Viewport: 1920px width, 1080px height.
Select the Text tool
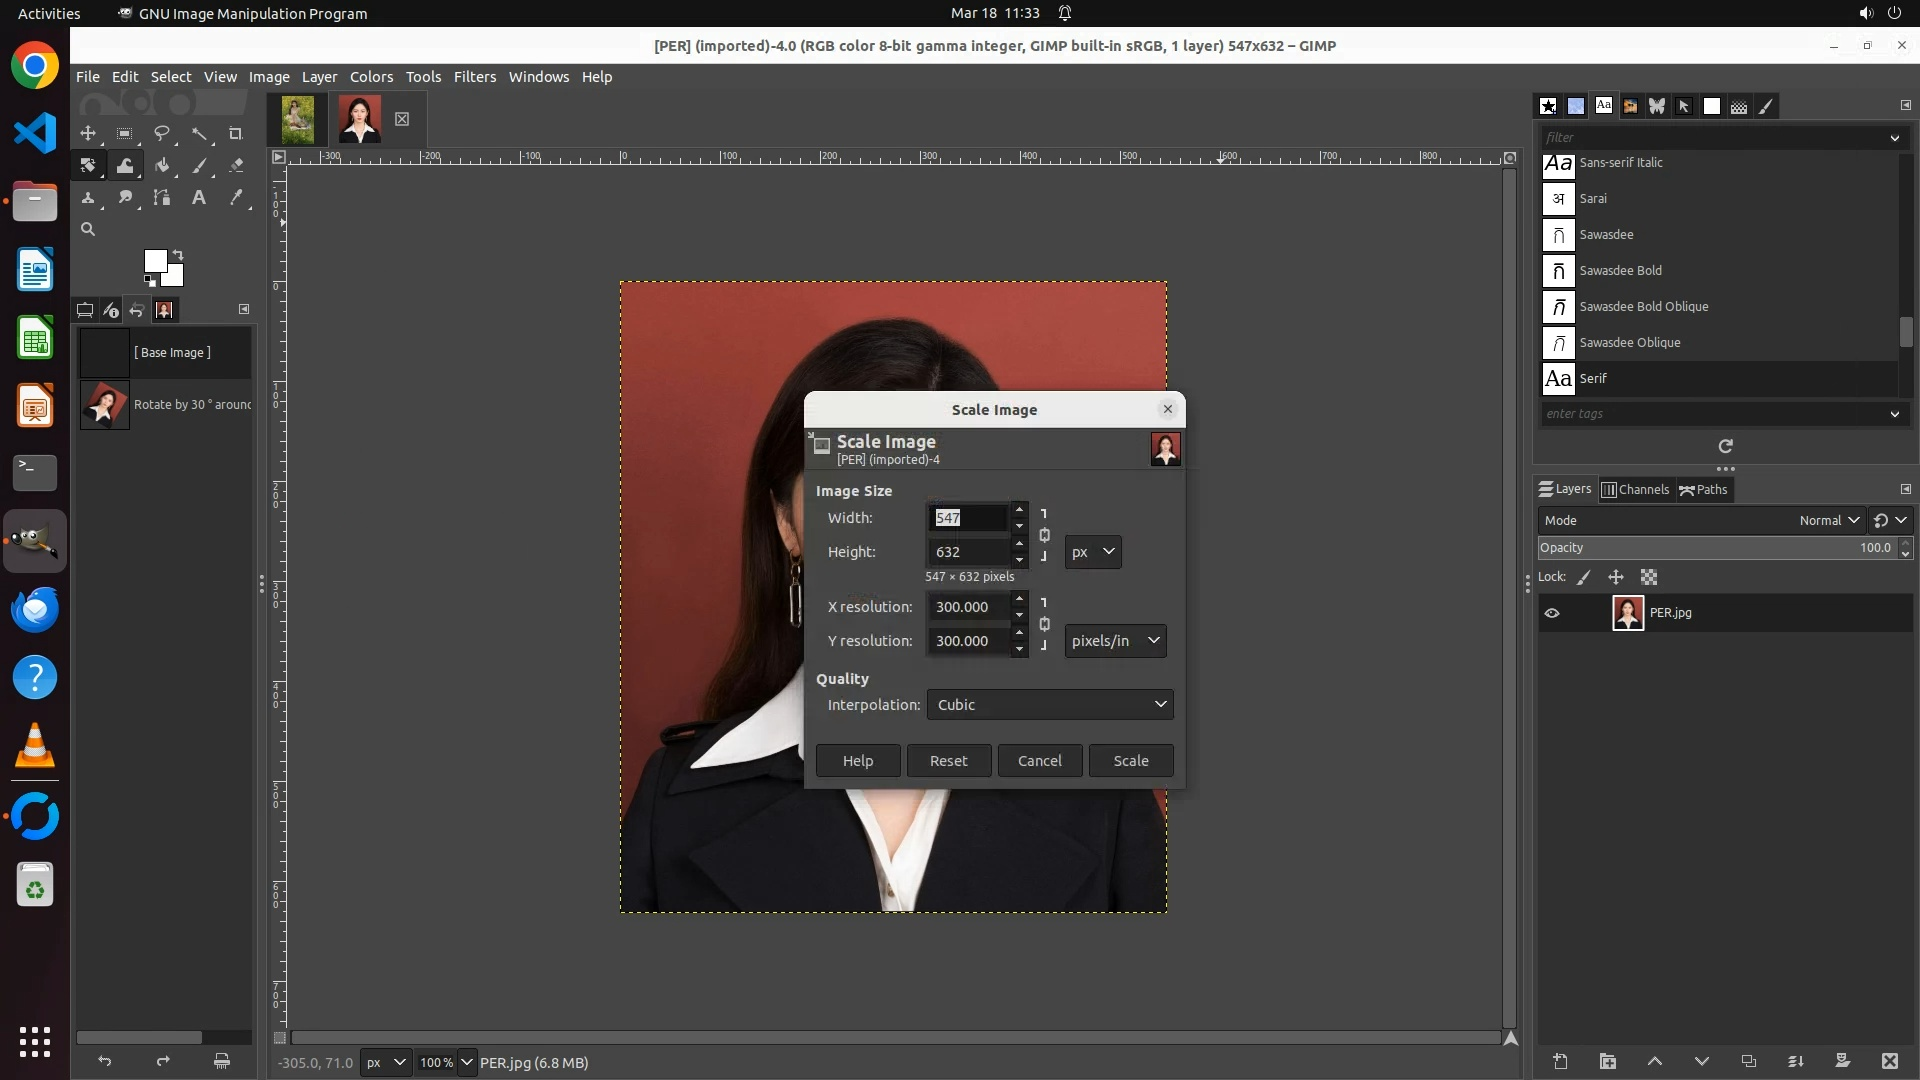199,198
